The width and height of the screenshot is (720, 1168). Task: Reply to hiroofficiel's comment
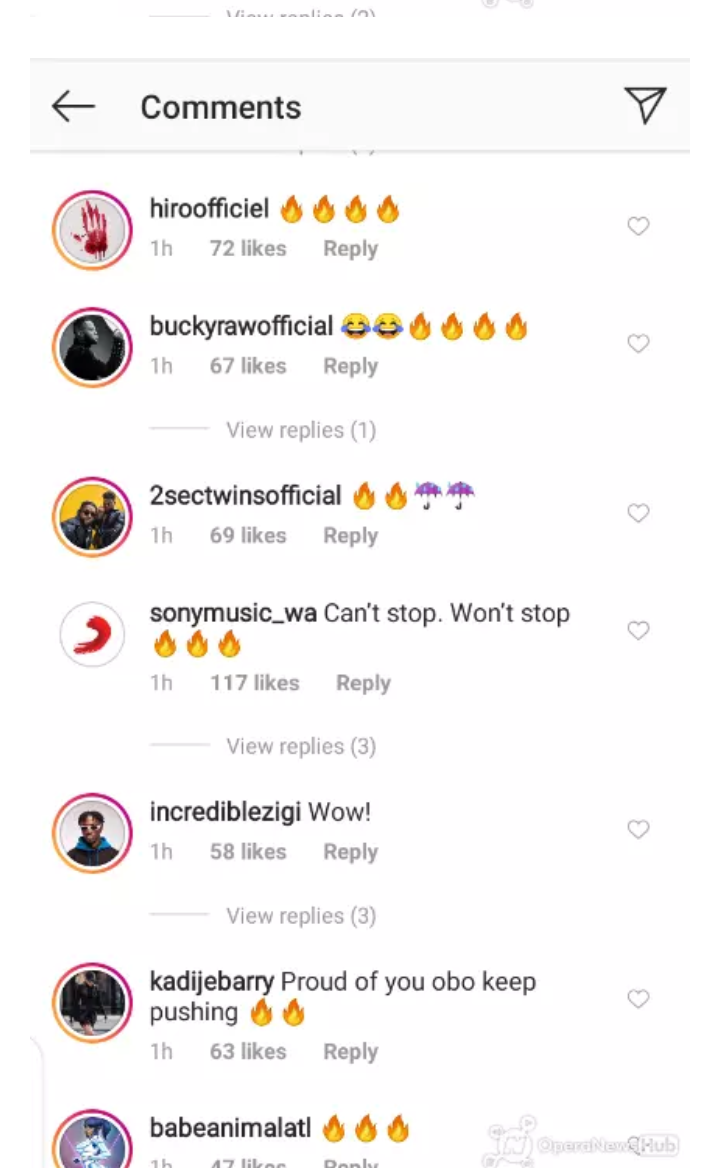[x=350, y=249]
